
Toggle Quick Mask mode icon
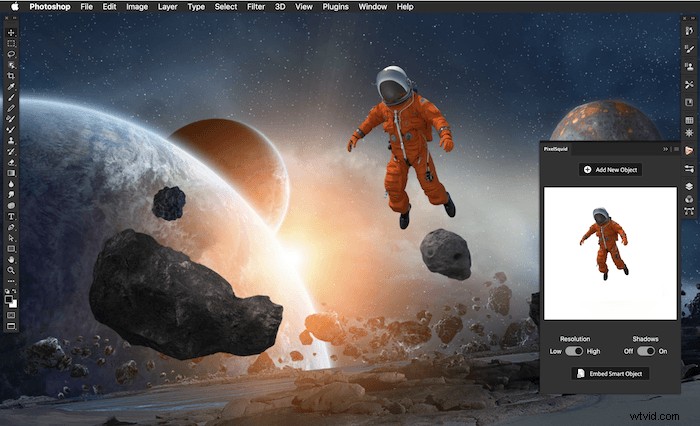click(x=11, y=315)
